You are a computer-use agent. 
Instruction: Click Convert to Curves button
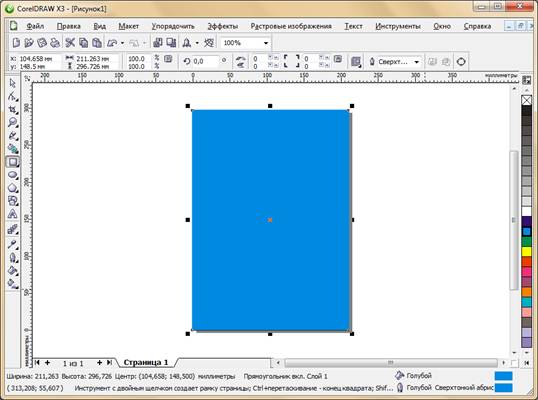click(461, 62)
